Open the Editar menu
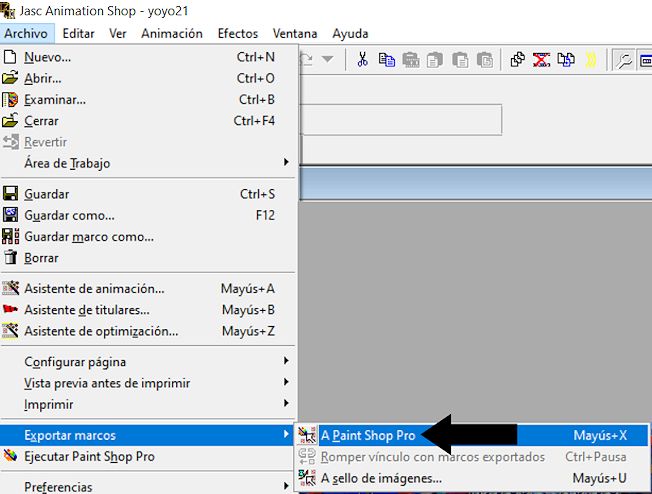 [x=79, y=34]
